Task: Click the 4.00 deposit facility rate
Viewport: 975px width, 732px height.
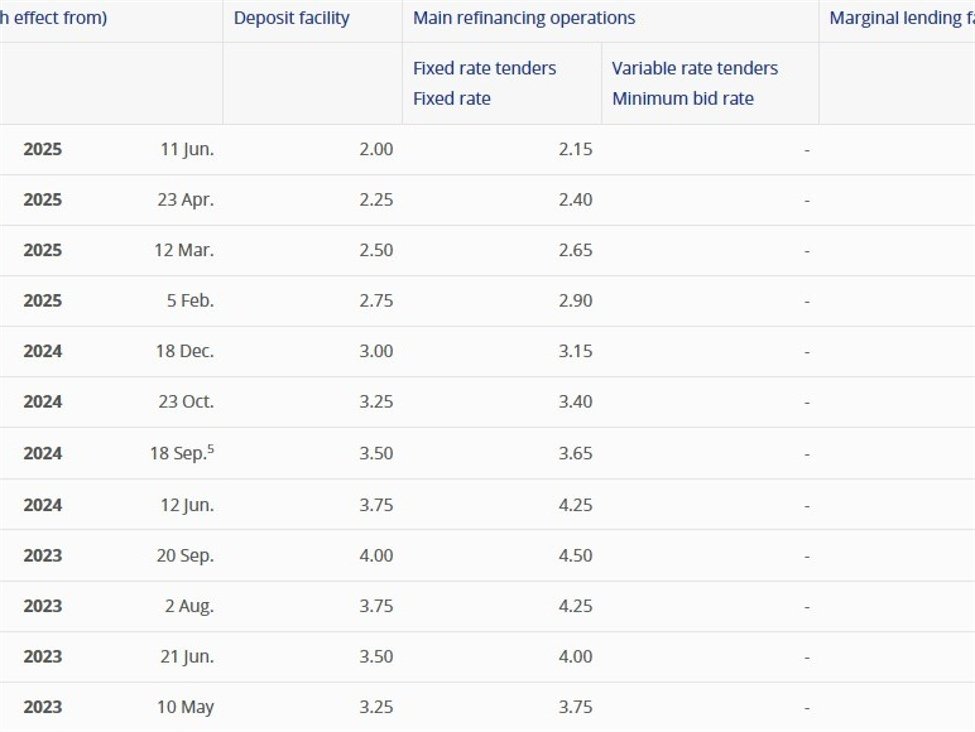Action: [376, 555]
